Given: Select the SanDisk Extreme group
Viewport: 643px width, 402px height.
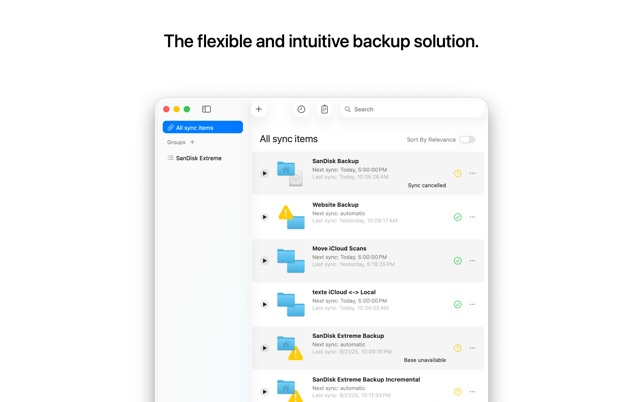Looking at the screenshot, I should tap(198, 158).
